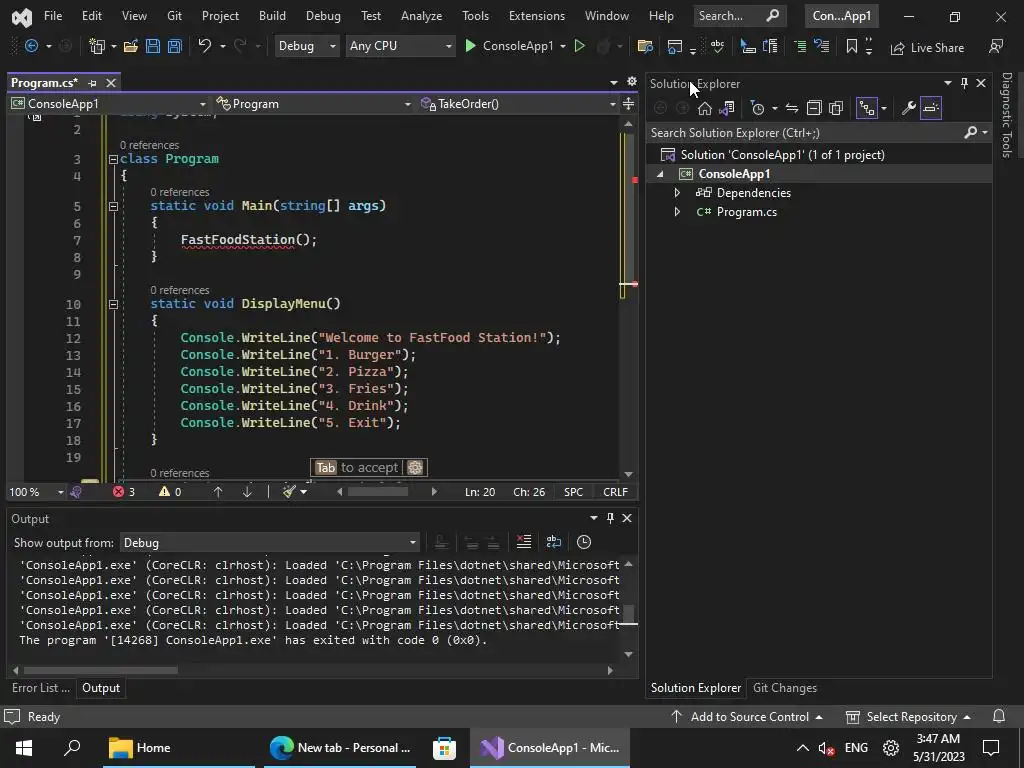Click the Open File folder icon
The width and height of the screenshot is (1024, 768).
click(x=131, y=46)
